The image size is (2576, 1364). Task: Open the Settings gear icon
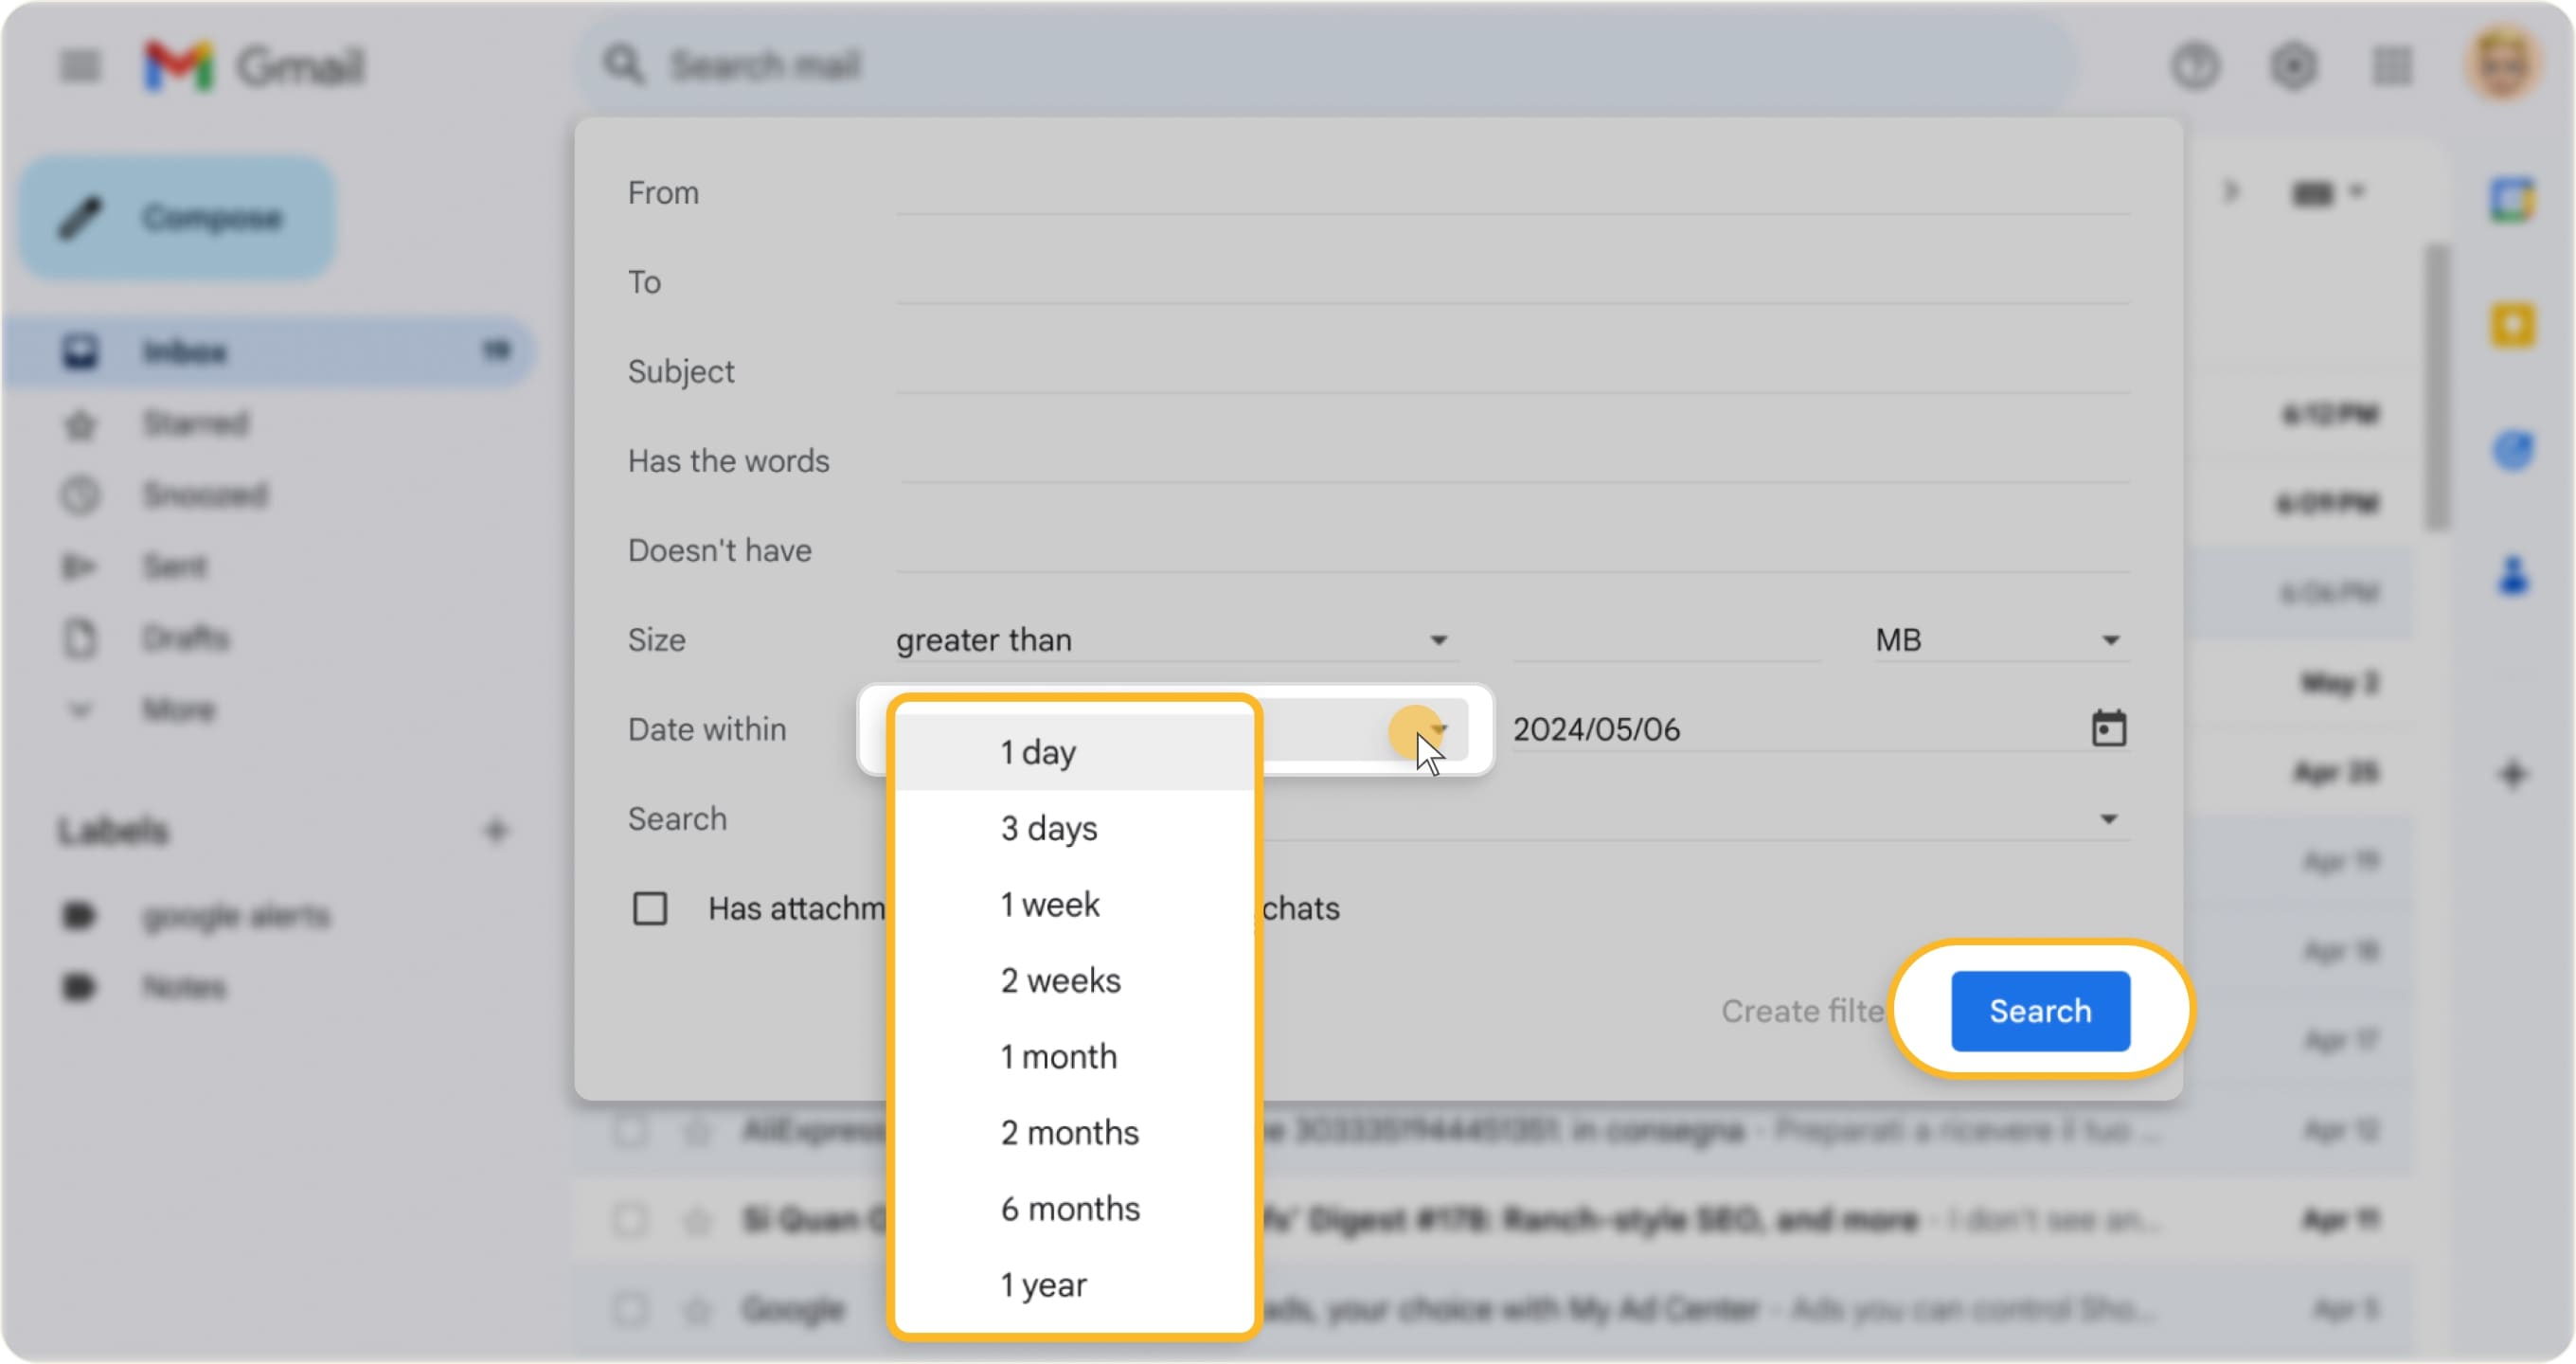click(2293, 66)
